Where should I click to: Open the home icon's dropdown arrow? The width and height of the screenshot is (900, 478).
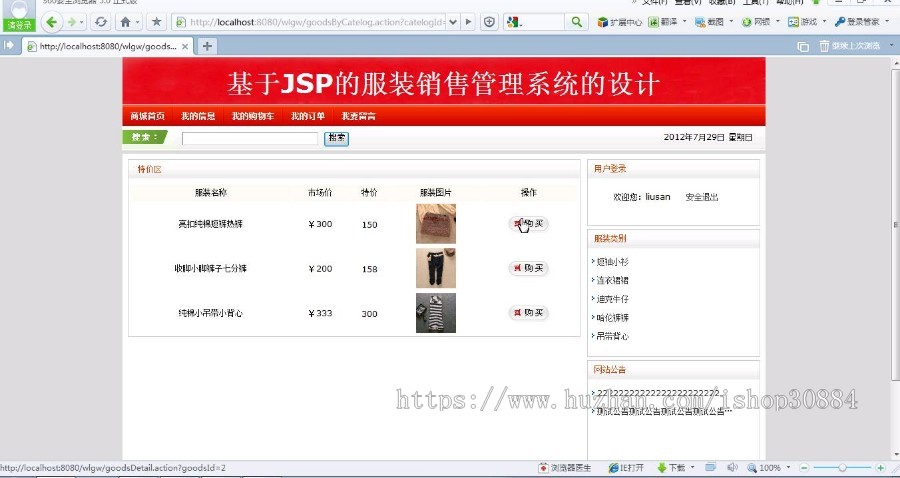click(137, 23)
